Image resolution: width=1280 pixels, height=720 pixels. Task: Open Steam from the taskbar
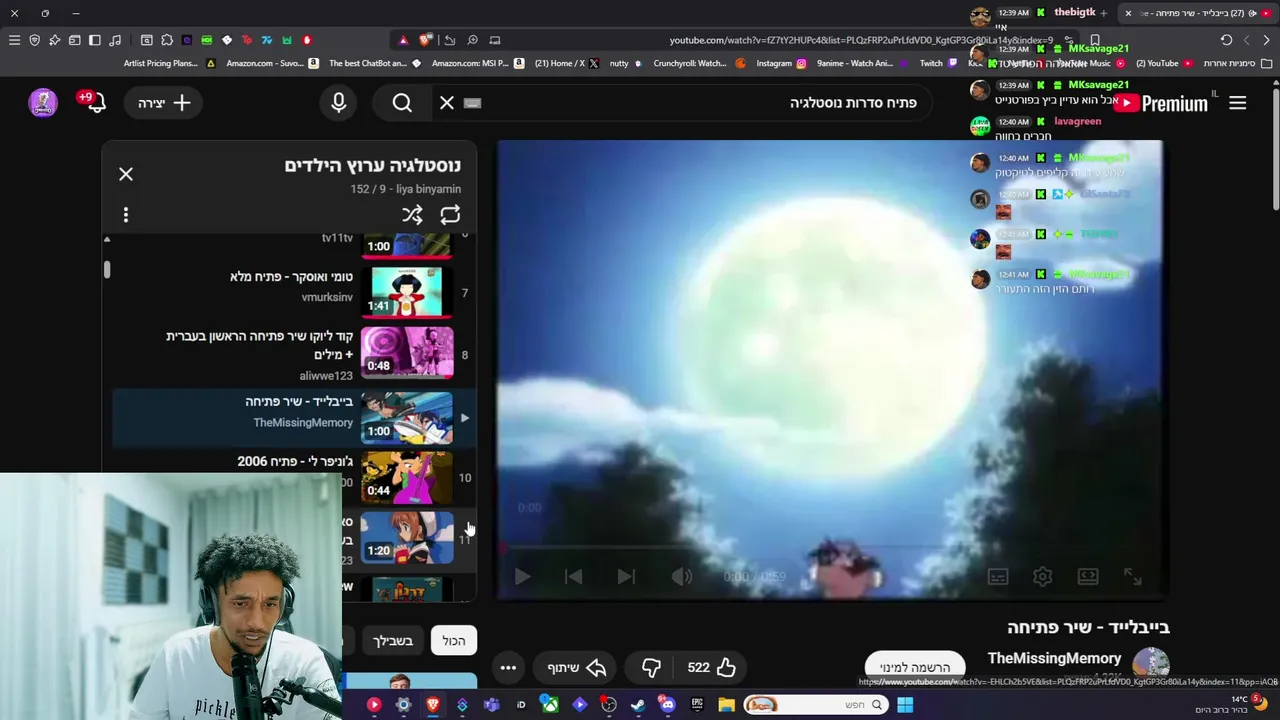pos(638,705)
